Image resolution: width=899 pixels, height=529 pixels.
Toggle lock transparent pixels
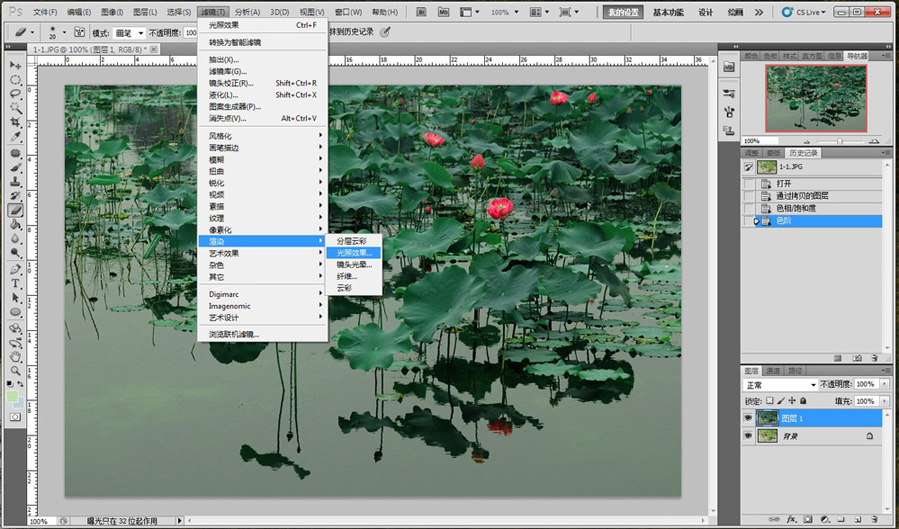pos(770,401)
